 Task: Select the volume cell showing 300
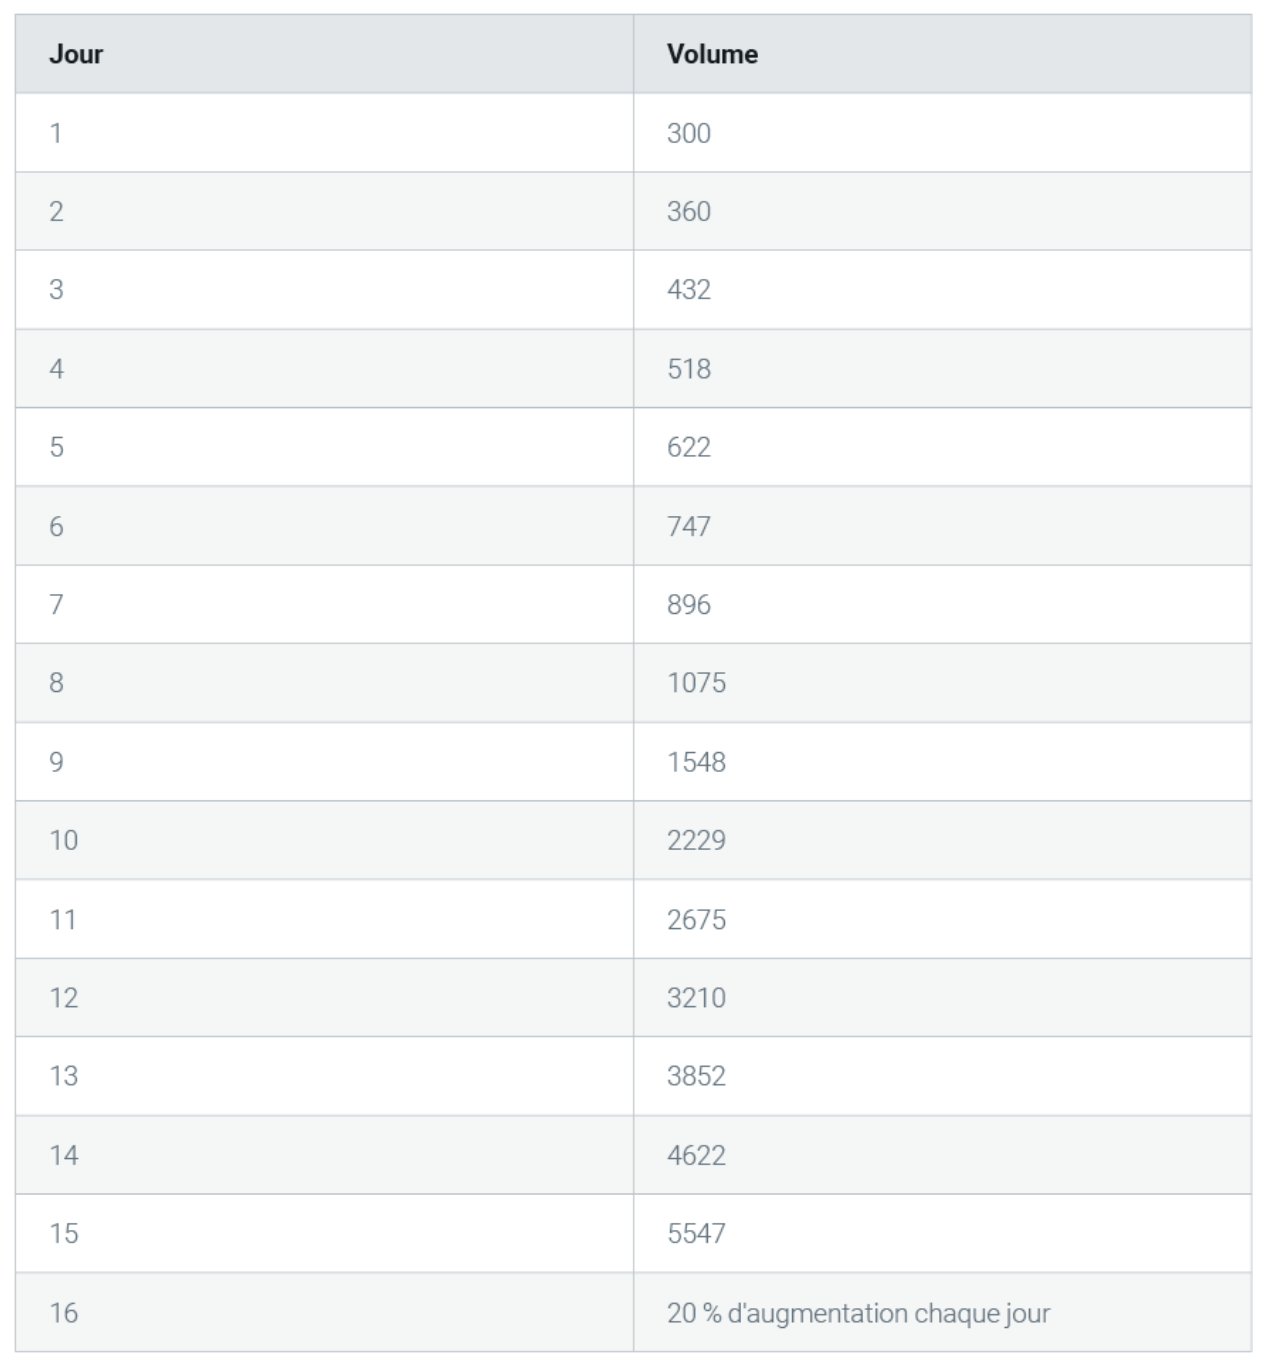coord(942,133)
